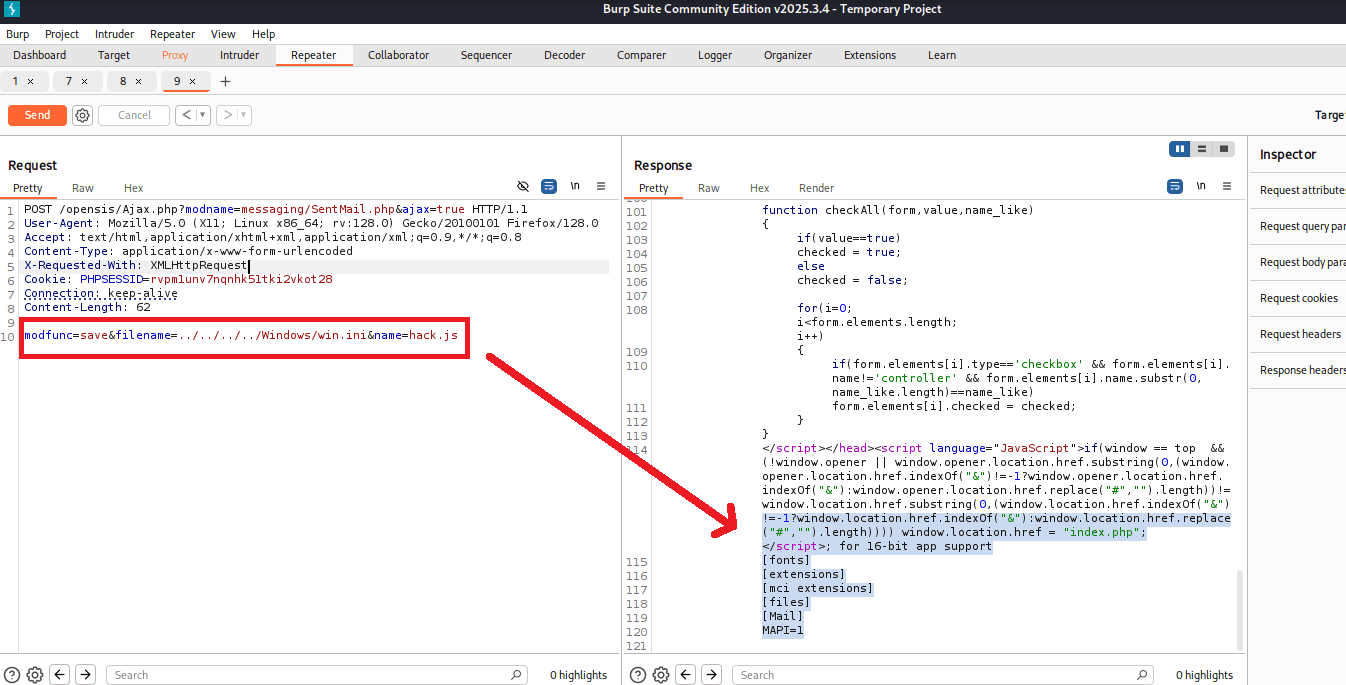The image size is (1346, 685).
Task: Click the Send button
Action: [x=37, y=115]
